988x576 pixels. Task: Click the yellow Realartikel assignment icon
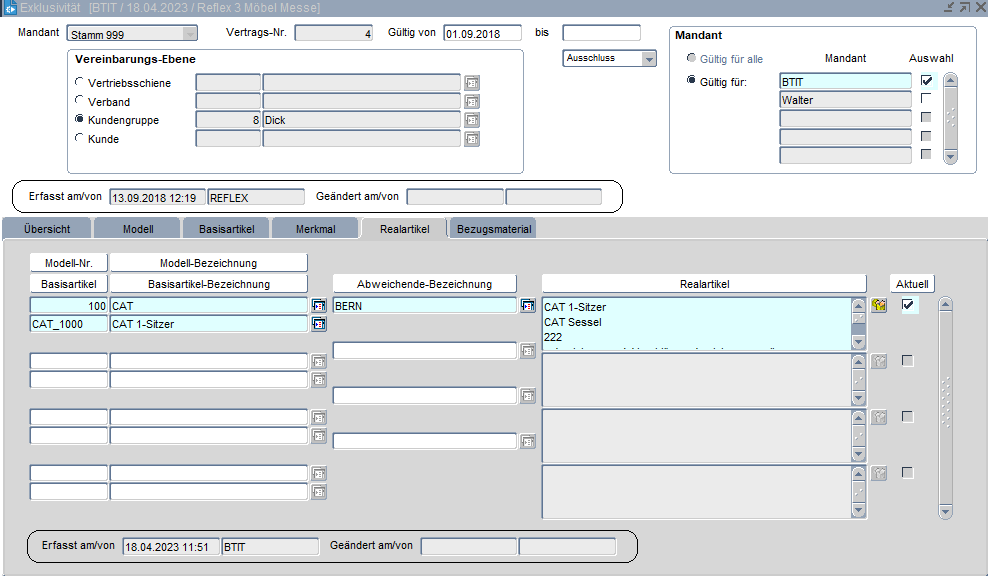879,306
